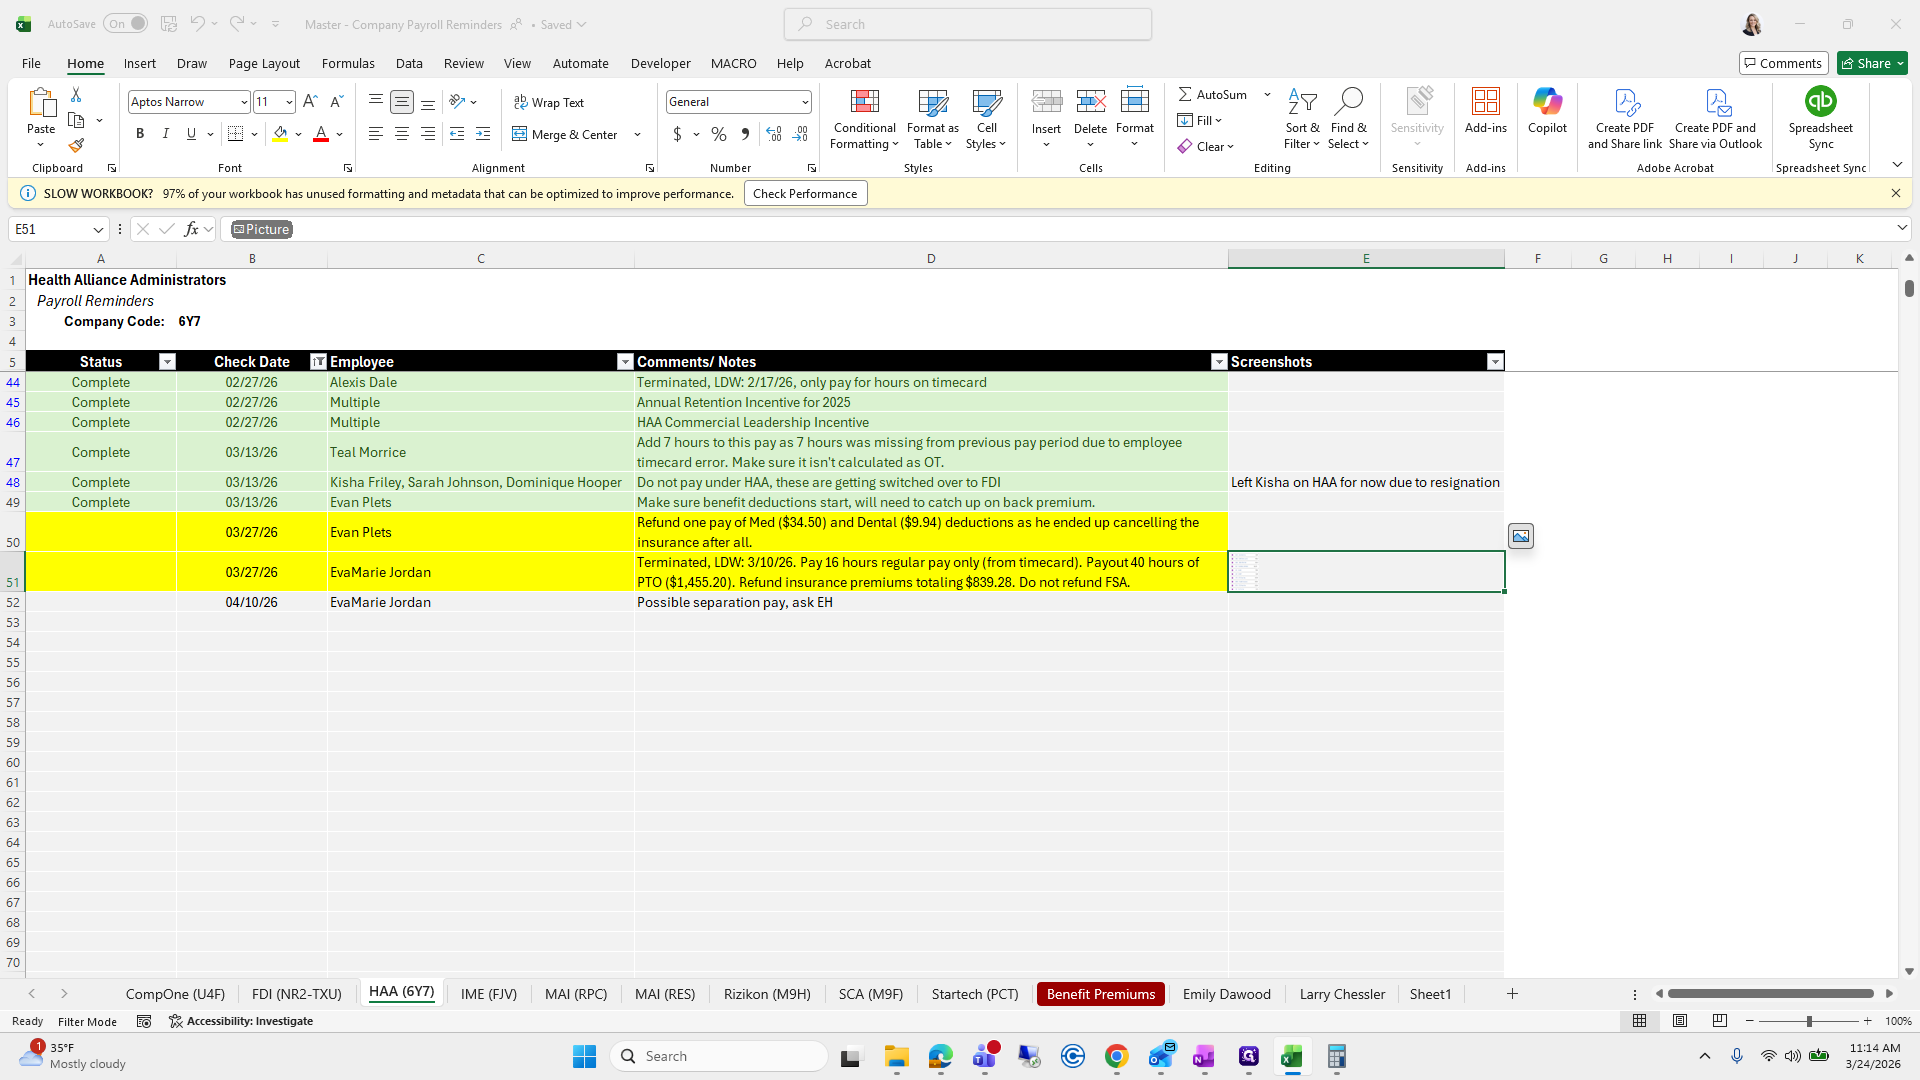Screen dimensions: 1920x1080
Task: Switch to the Benefit Premiums sheet
Action: point(1100,994)
